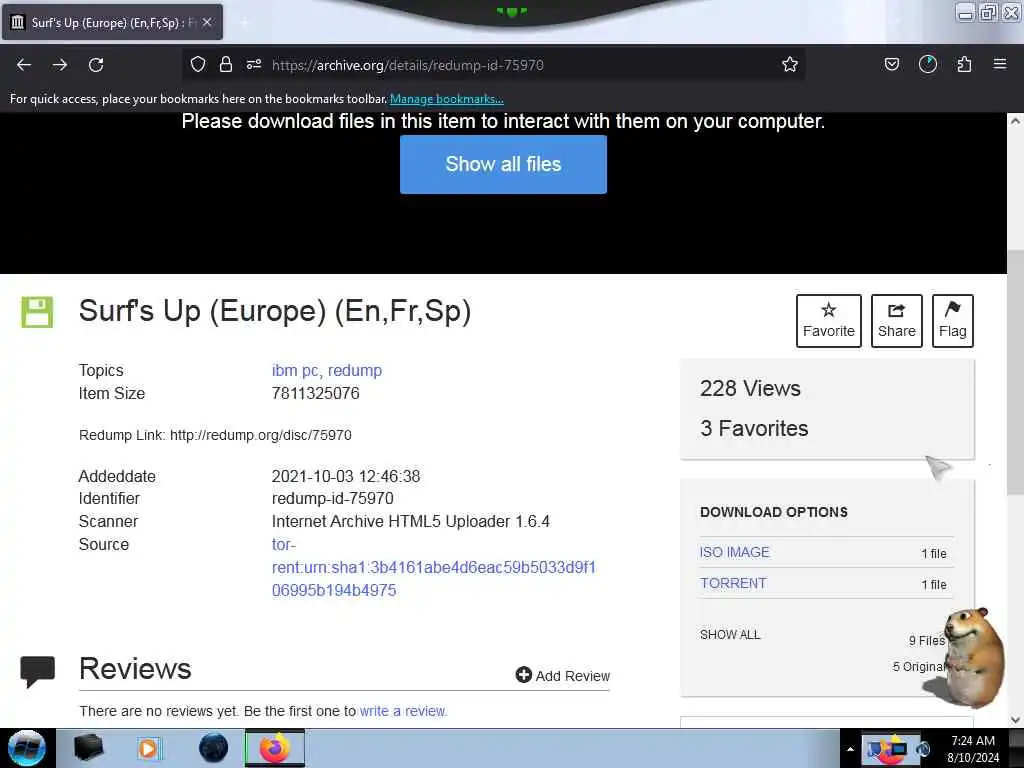The image size is (1024, 768).
Task: Download the ISO IMAGE option
Action: point(735,552)
